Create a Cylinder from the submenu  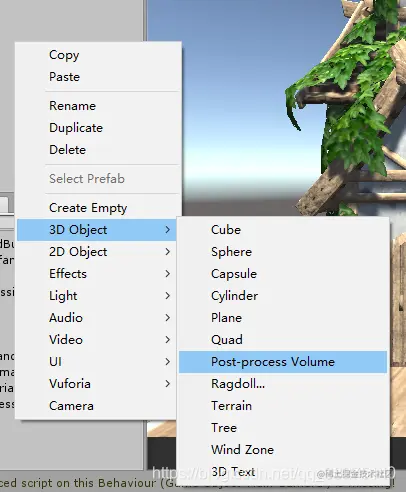283,296
